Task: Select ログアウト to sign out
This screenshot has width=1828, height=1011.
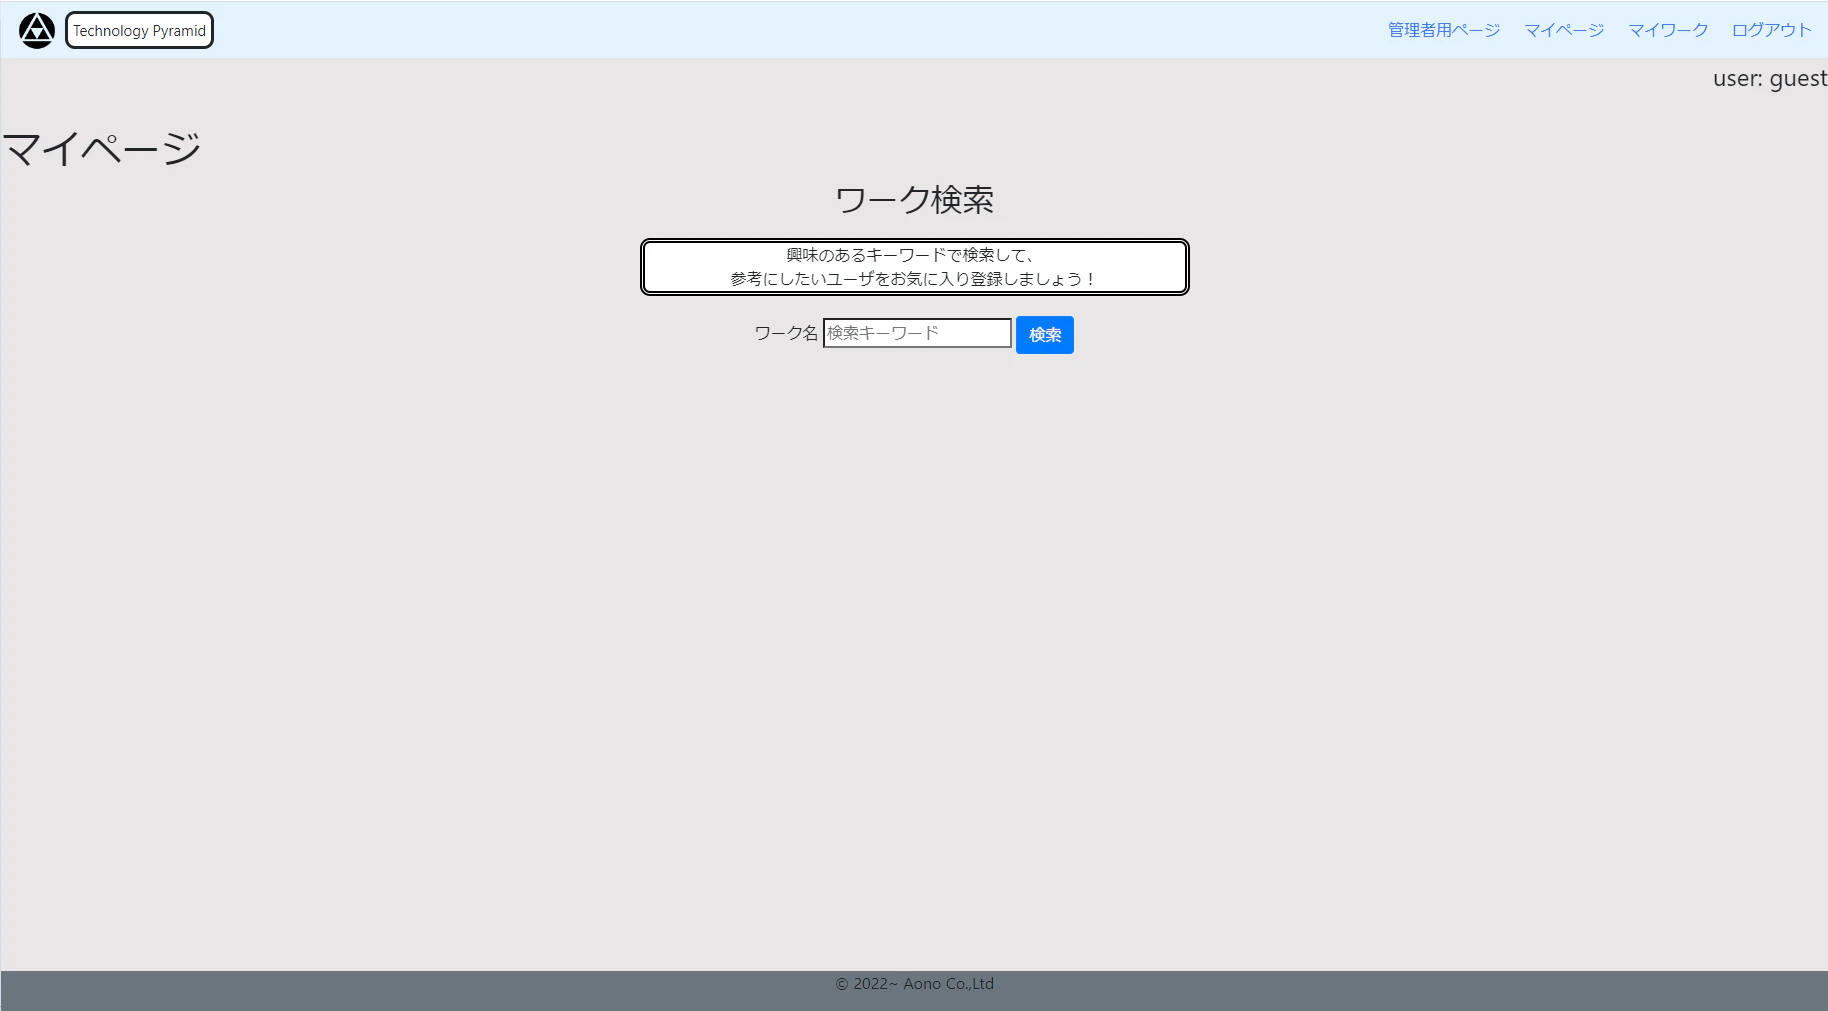Action: (x=1772, y=30)
